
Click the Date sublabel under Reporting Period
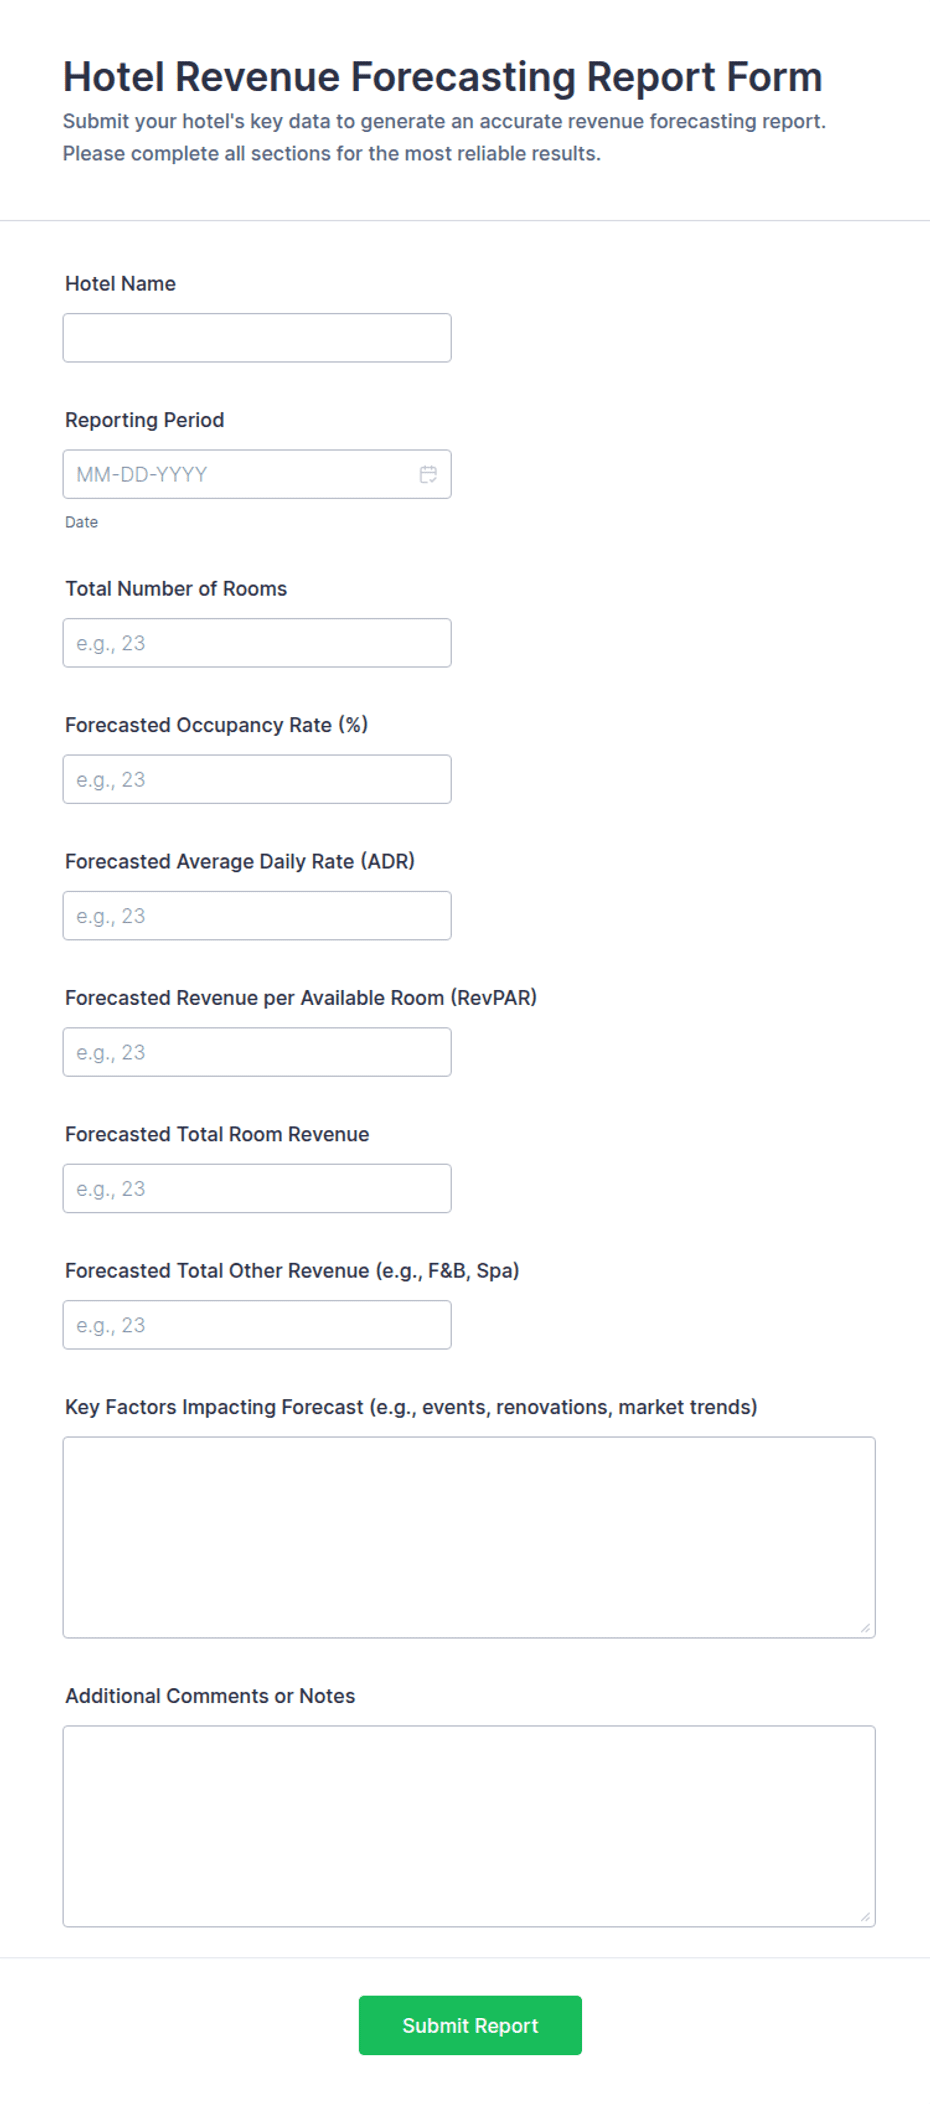pyautogui.click(x=81, y=522)
